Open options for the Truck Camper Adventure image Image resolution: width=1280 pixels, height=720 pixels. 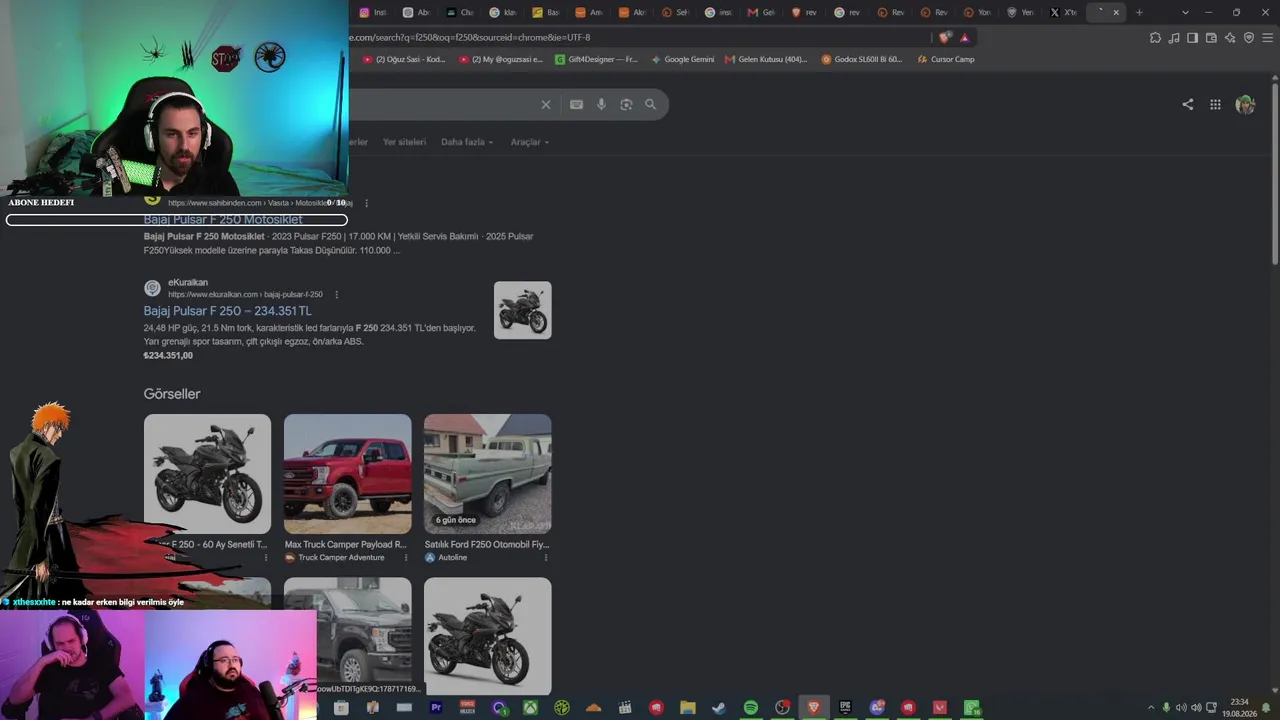(405, 558)
